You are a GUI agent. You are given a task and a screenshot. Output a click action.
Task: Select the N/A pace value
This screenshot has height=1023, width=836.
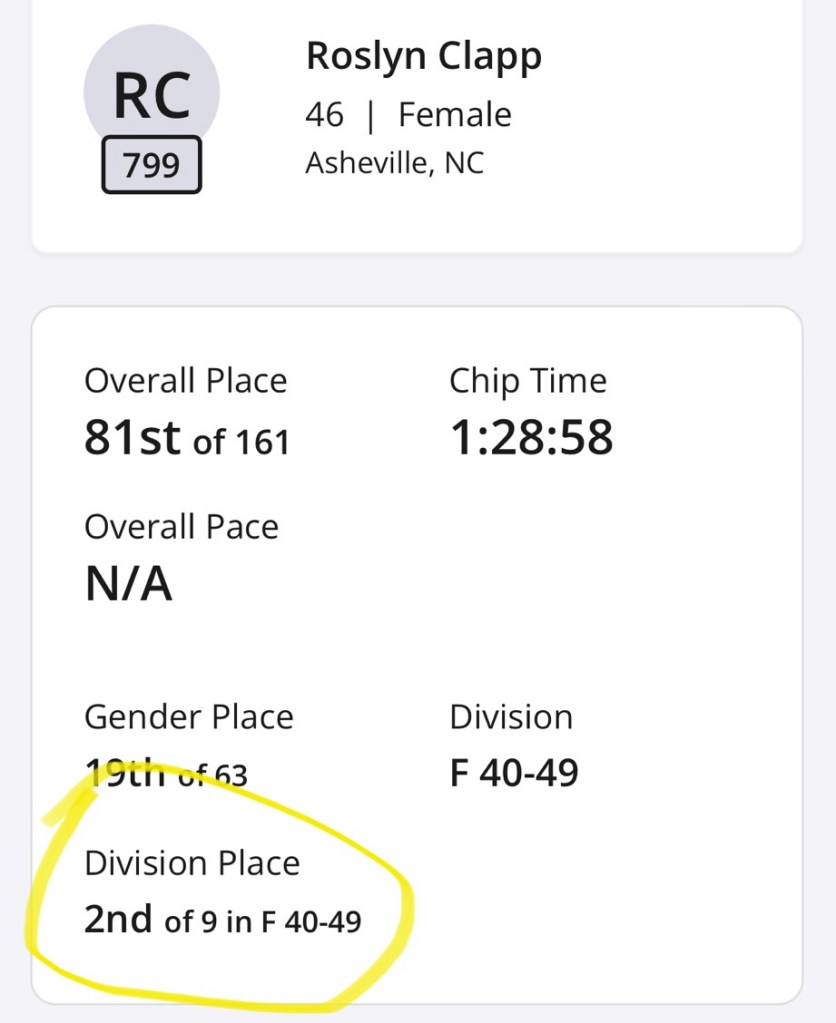click(128, 585)
